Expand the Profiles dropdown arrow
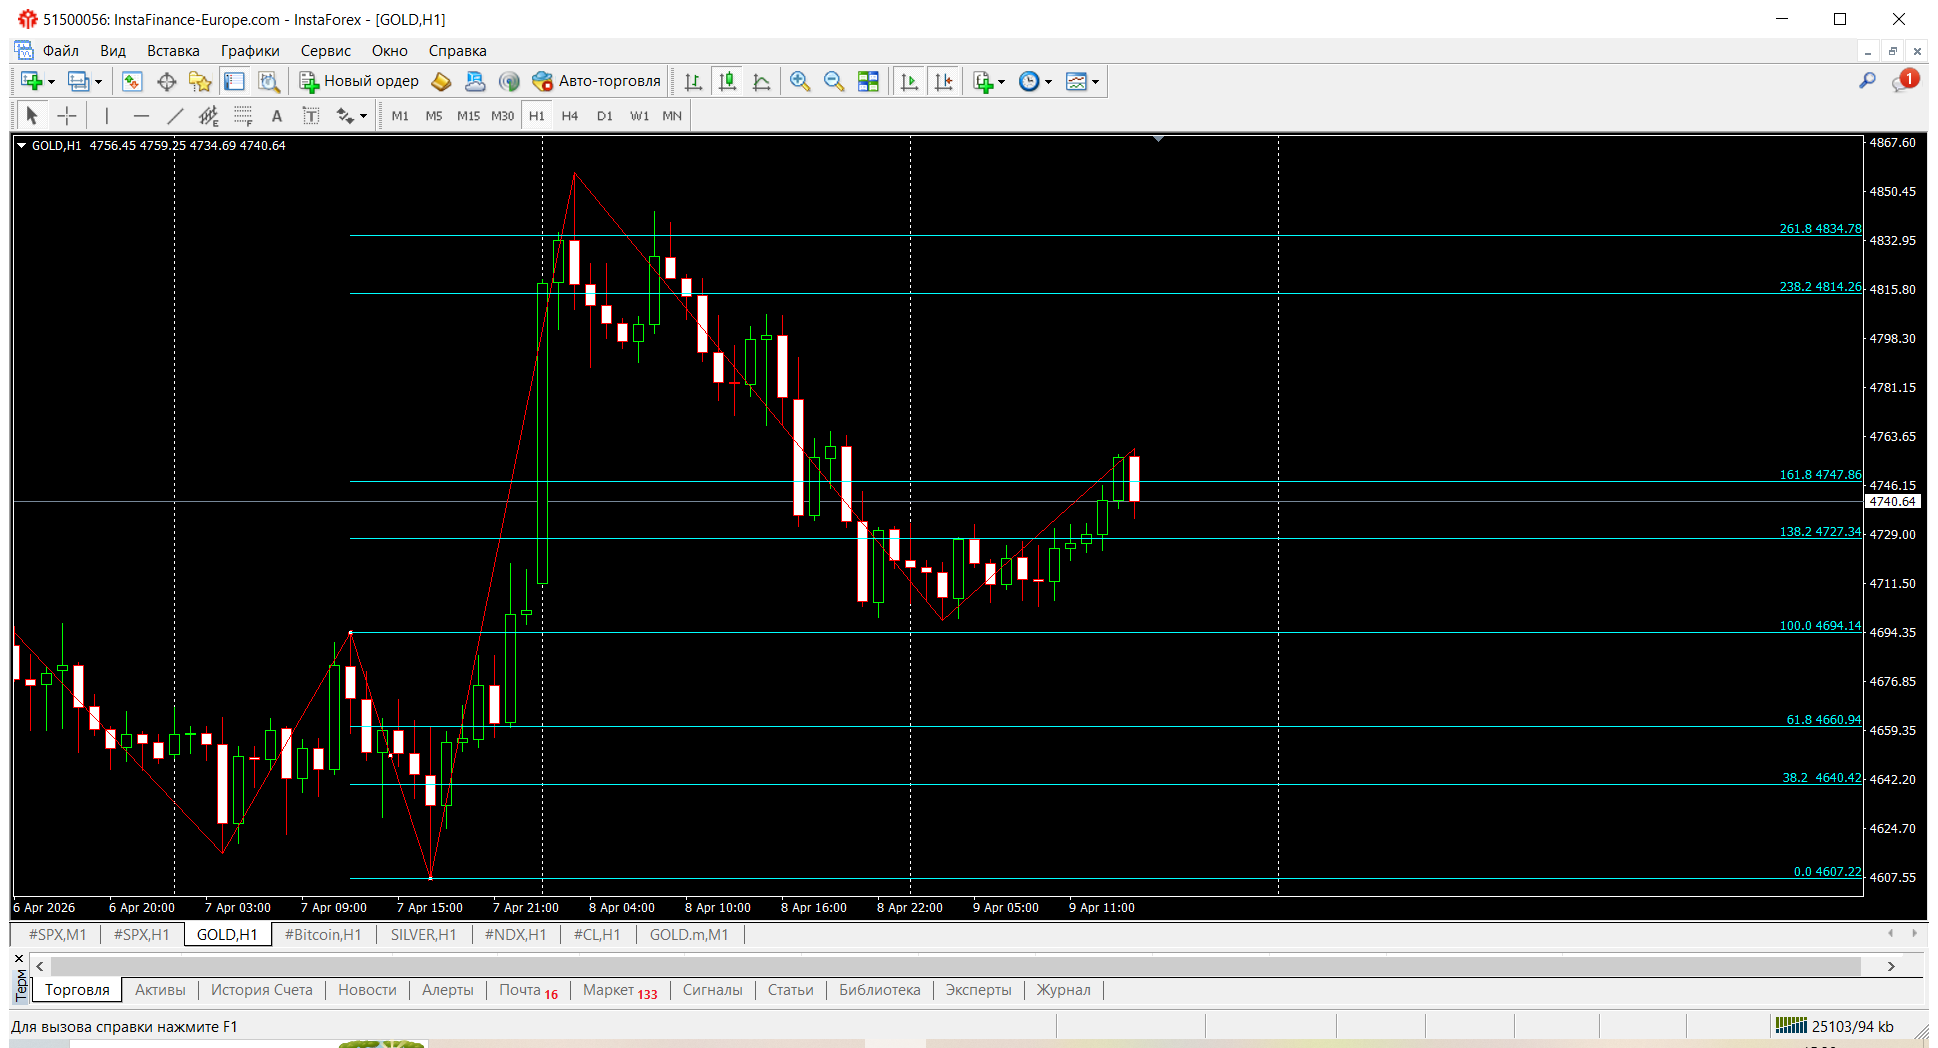This screenshot has height=1048, width=1938. [x=98, y=83]
